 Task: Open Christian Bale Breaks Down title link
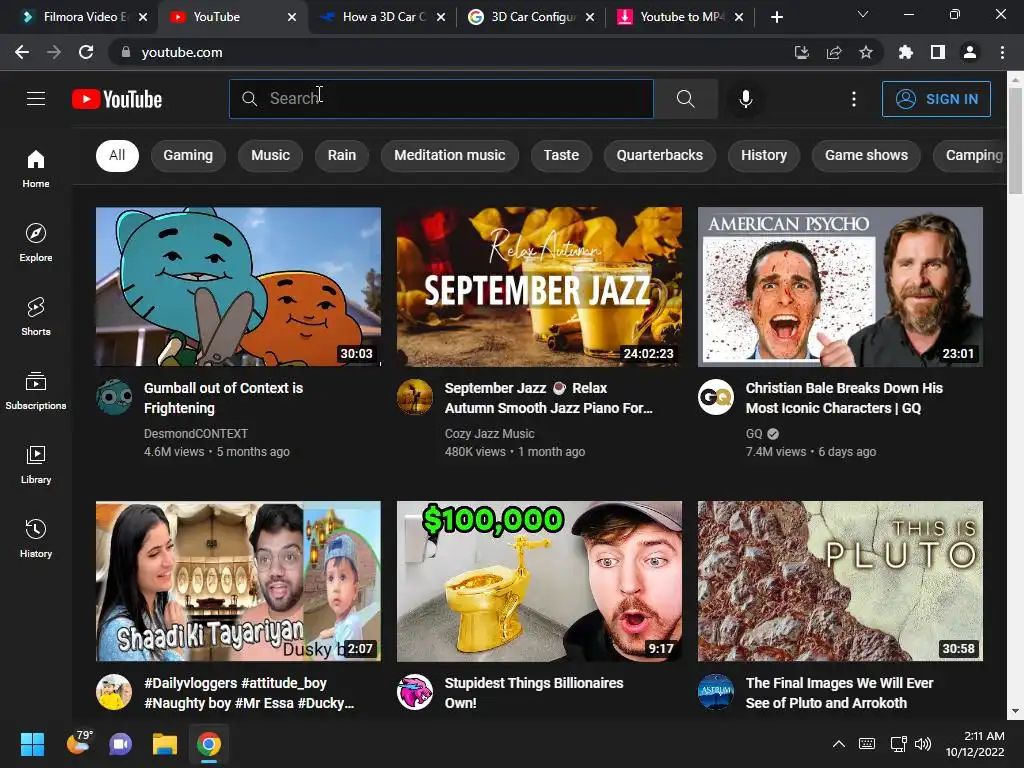pyautogui.click(x=844, y=398)
